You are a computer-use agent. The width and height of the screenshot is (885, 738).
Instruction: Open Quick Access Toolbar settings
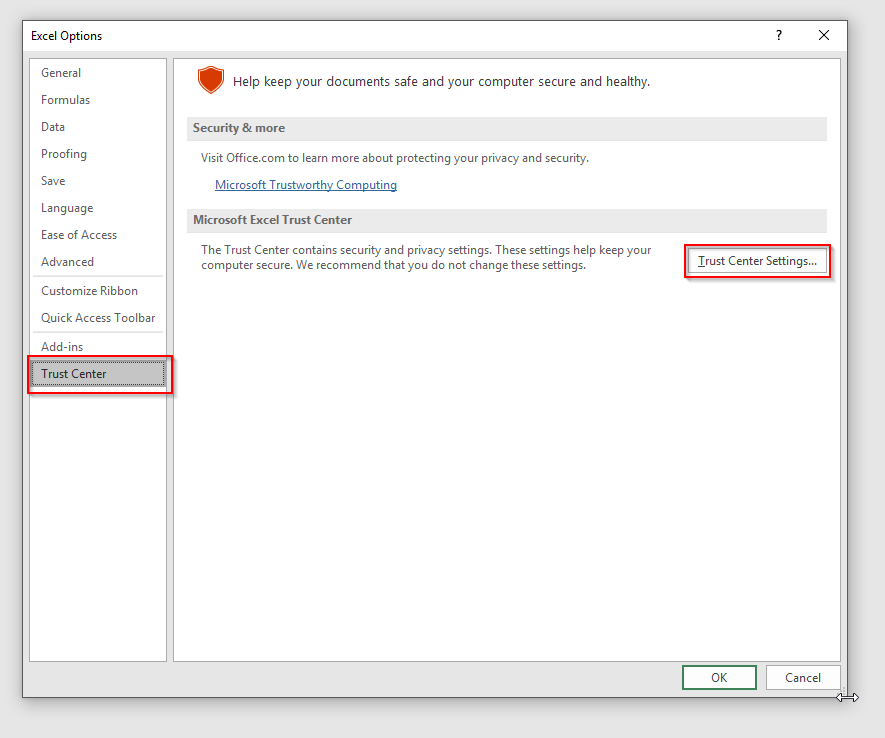98,318
